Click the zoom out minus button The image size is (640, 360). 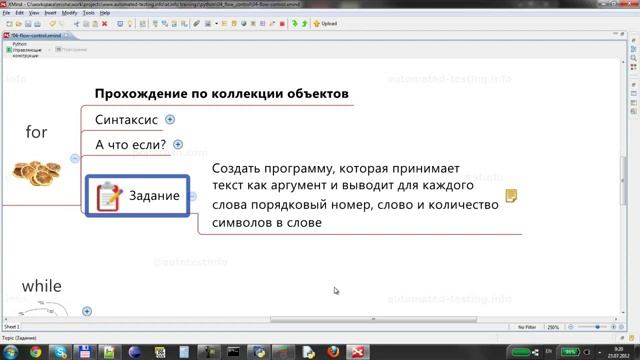point(571,327)
